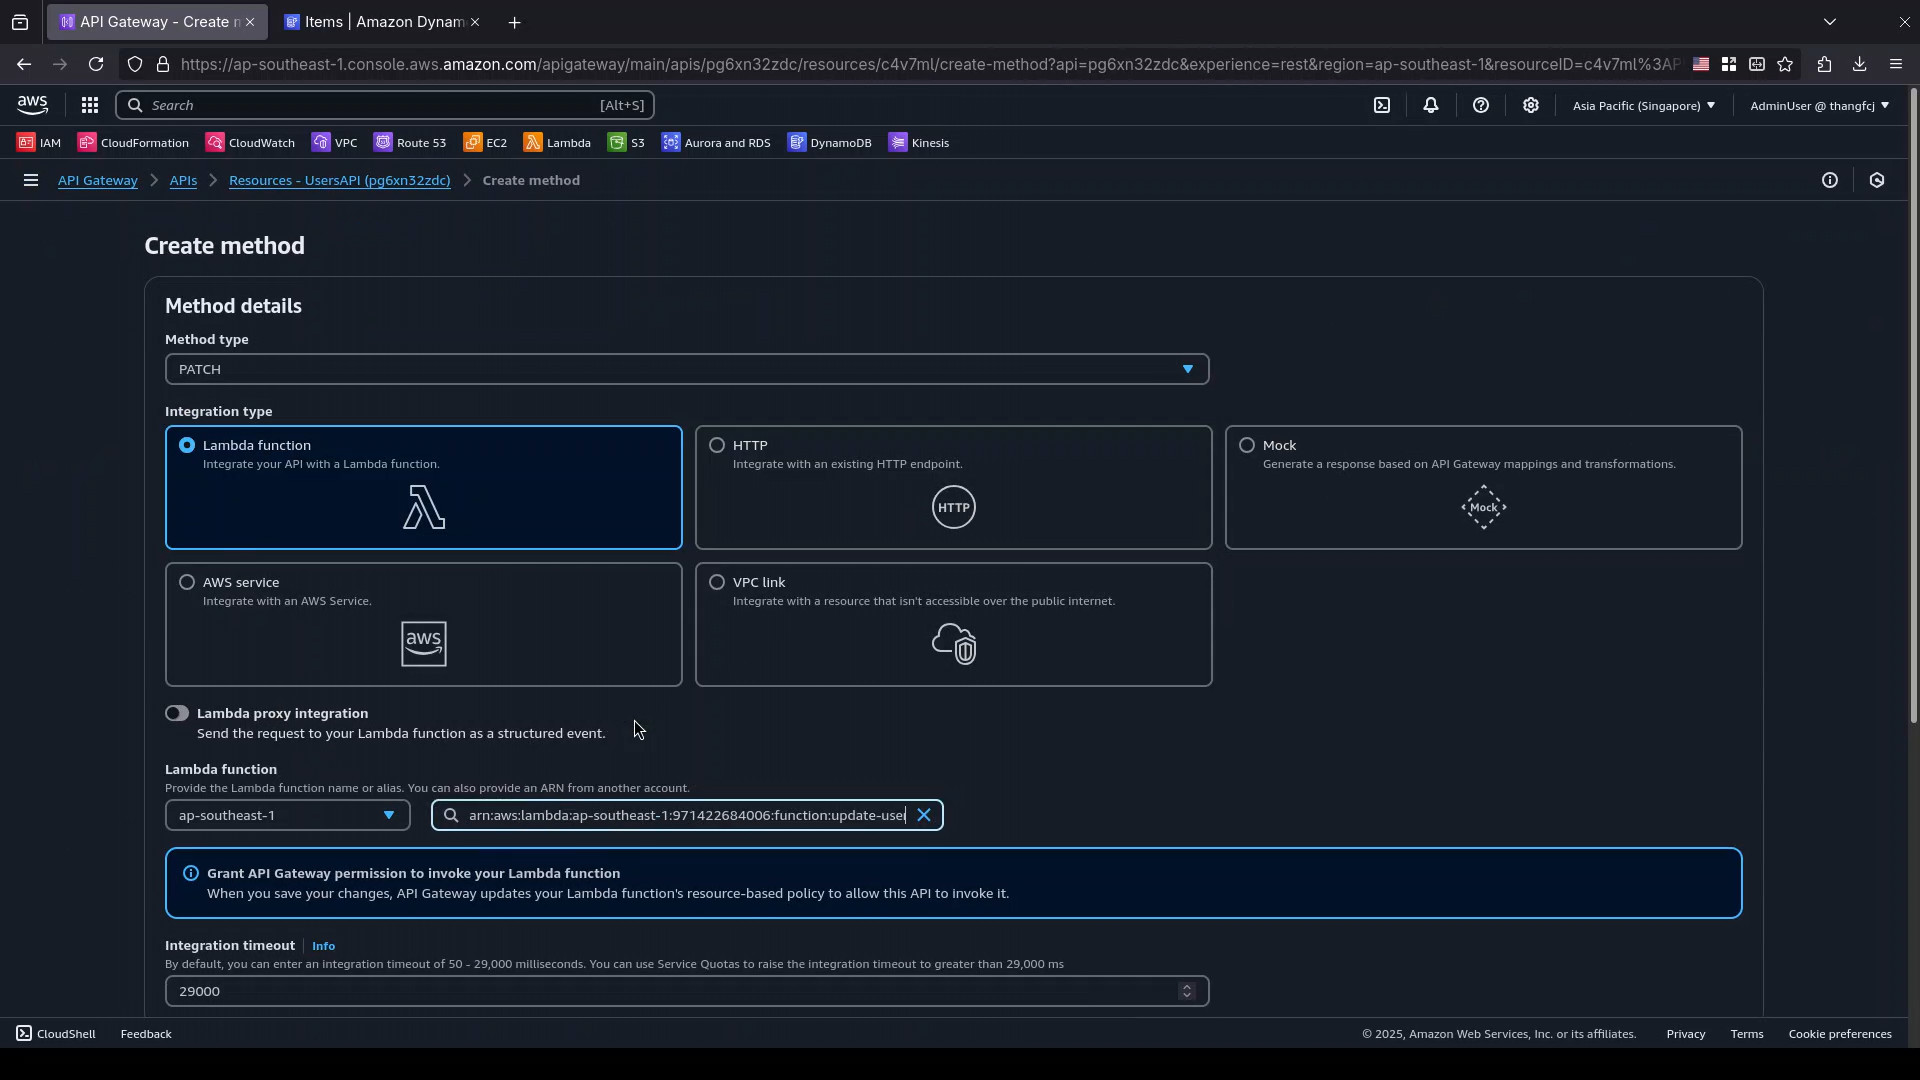Open the ap-southeast-1 Lambda region dropdown

[288, 815]
